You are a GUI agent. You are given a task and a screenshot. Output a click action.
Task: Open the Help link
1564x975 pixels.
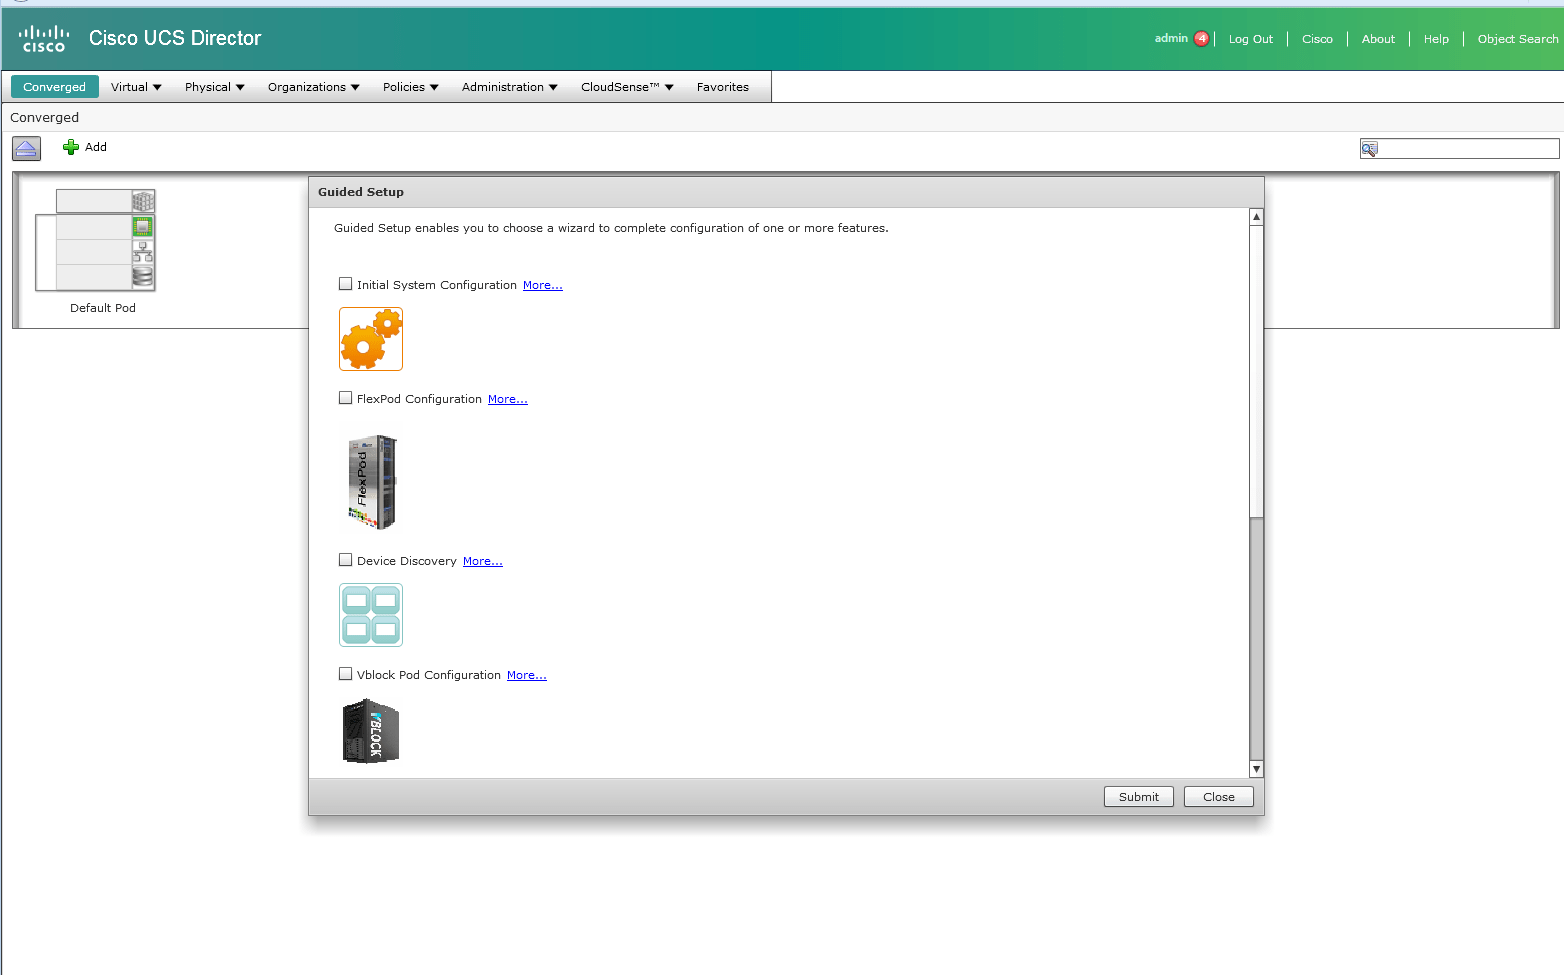[x=1436, y=39]
